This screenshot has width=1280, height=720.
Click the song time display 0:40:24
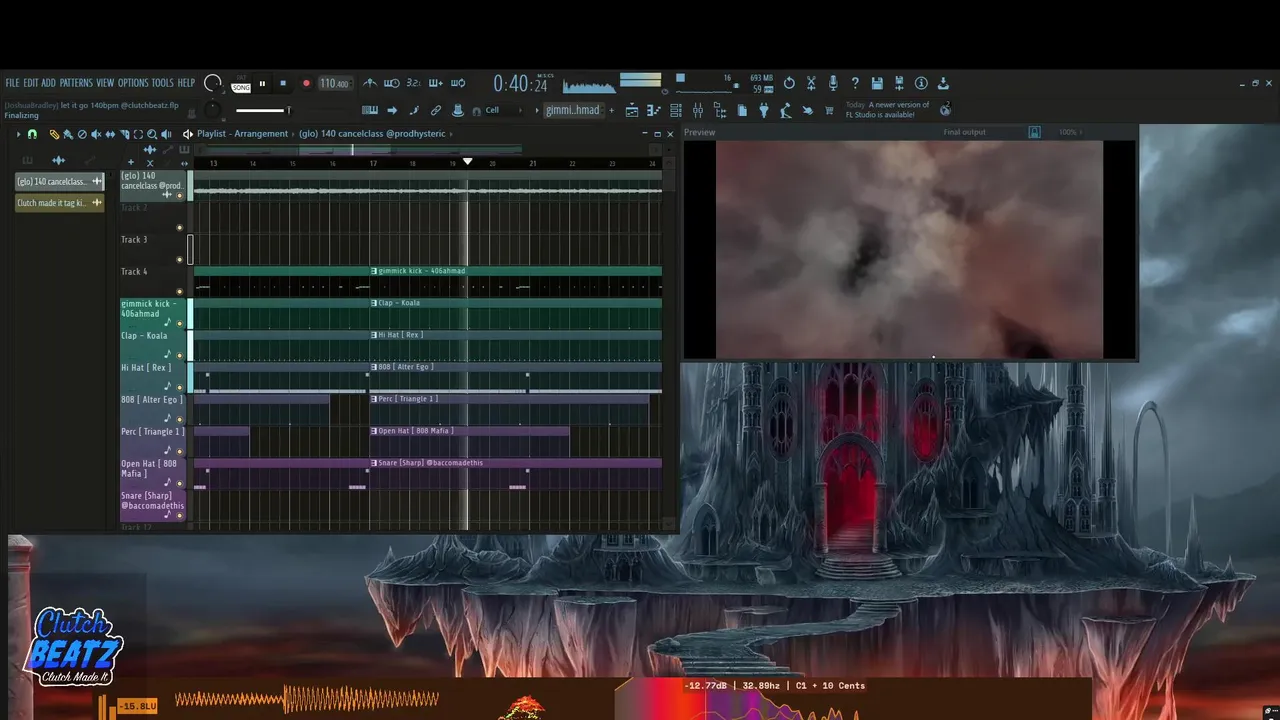pos(520,84)
